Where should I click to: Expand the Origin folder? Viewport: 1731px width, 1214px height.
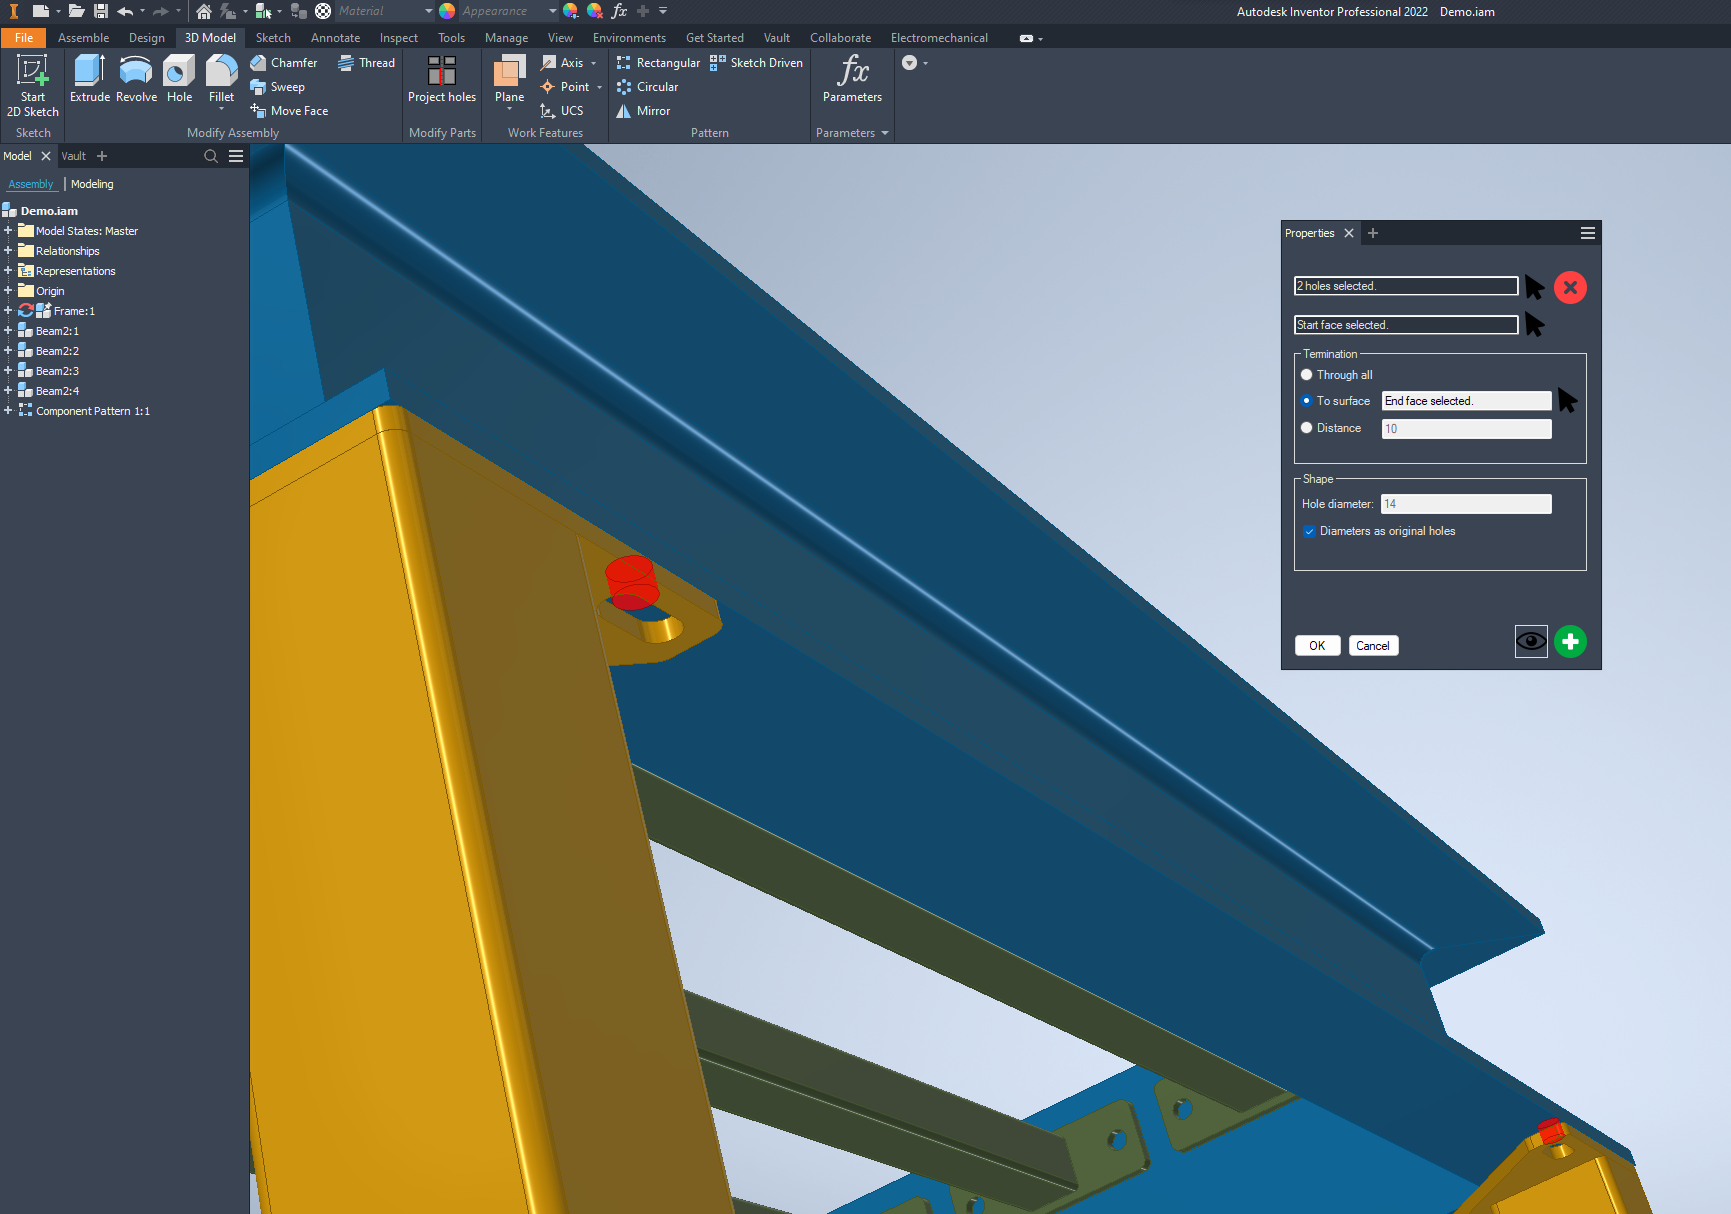[x=8, y=291]
